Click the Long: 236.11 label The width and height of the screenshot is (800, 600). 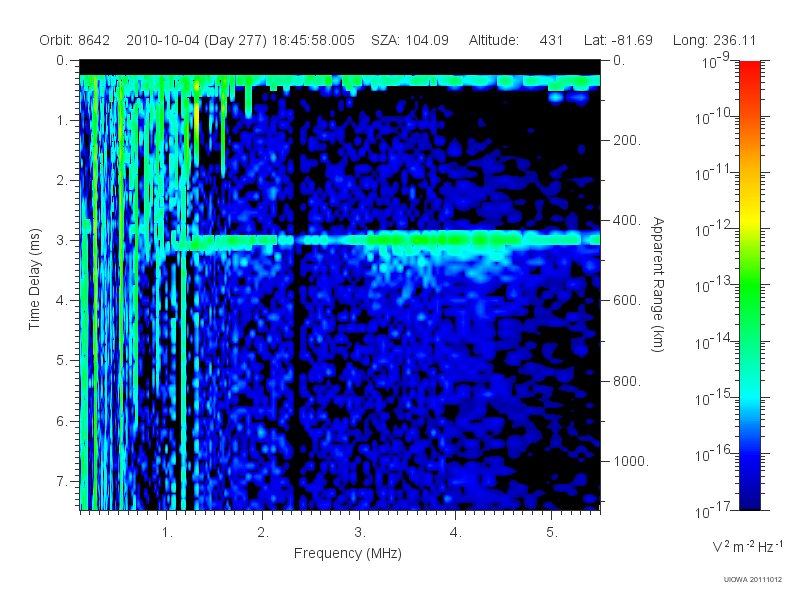tap(714, 40)
